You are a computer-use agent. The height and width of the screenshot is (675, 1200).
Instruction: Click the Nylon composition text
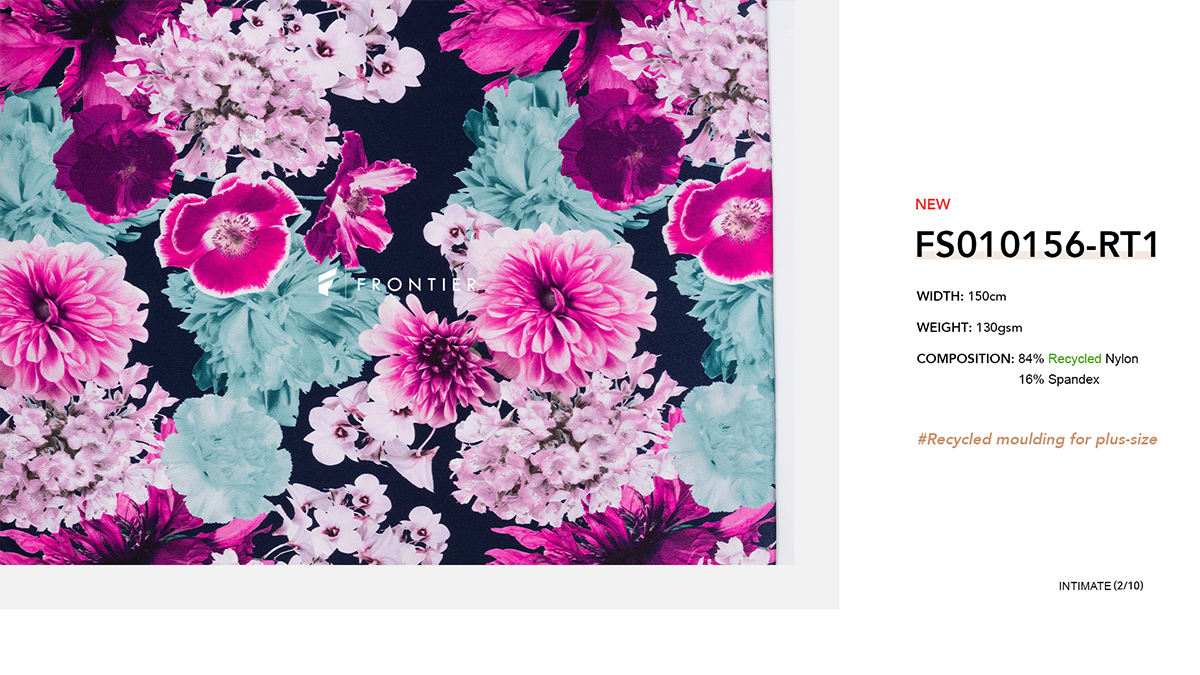tap(1121, 358)
